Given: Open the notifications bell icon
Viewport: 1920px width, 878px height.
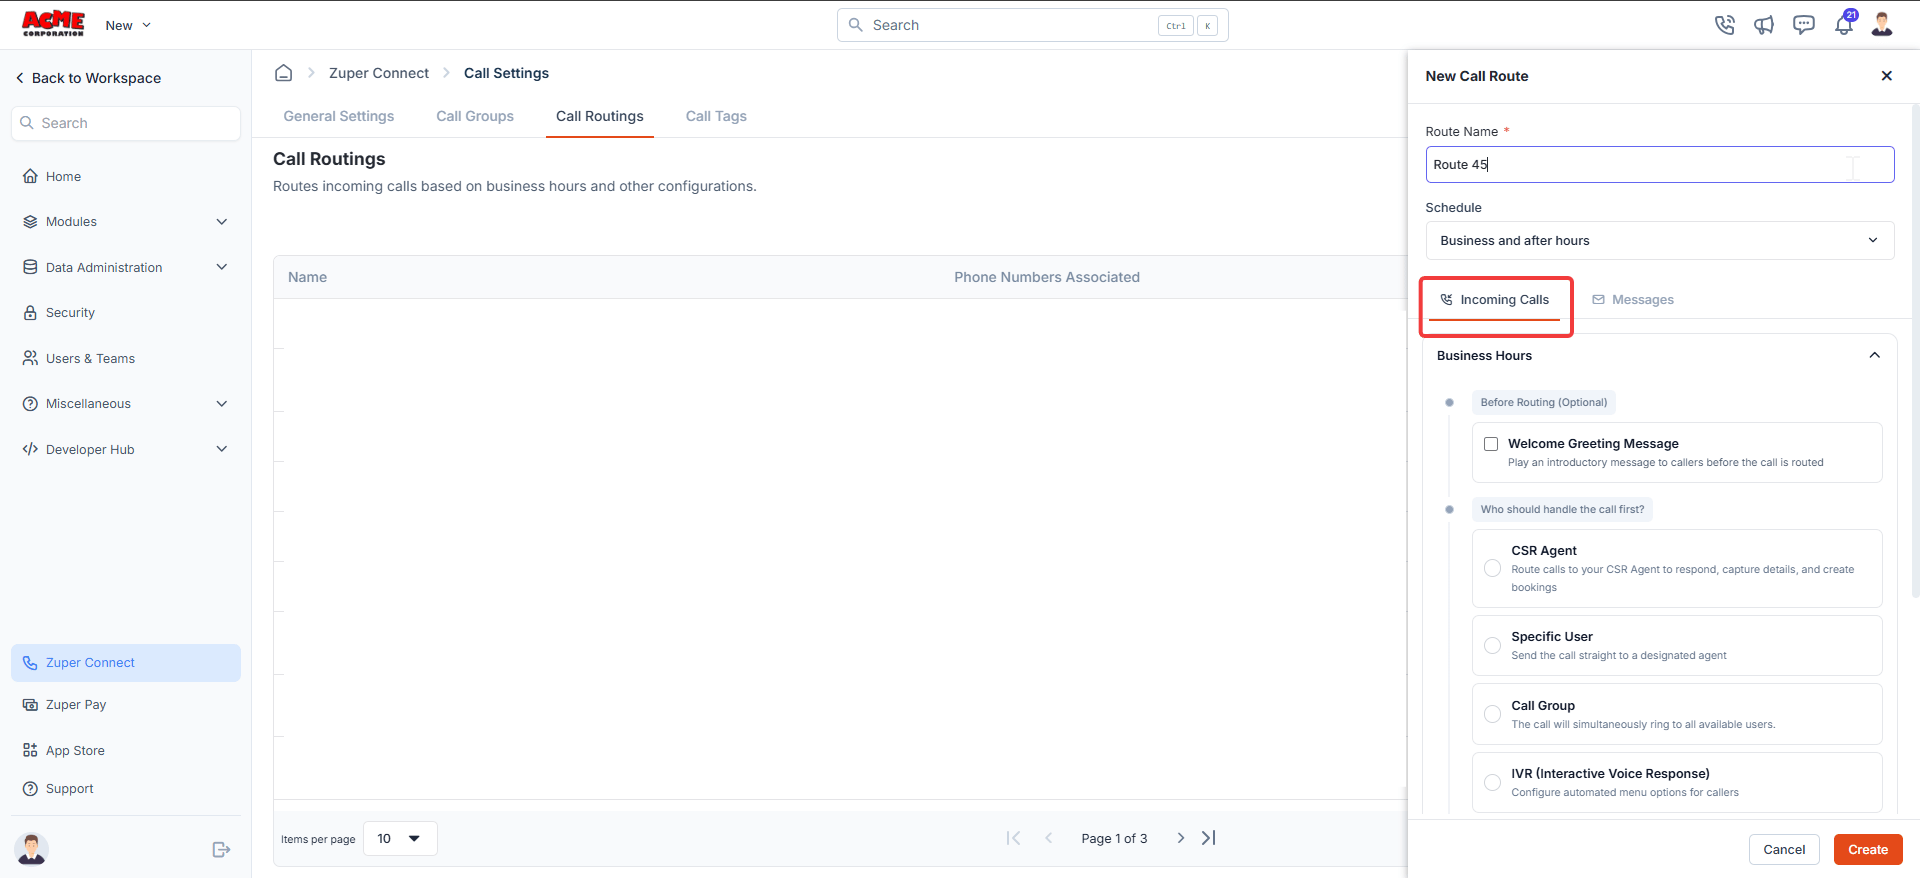Looking at the screenshot, I should (1844, 24).
